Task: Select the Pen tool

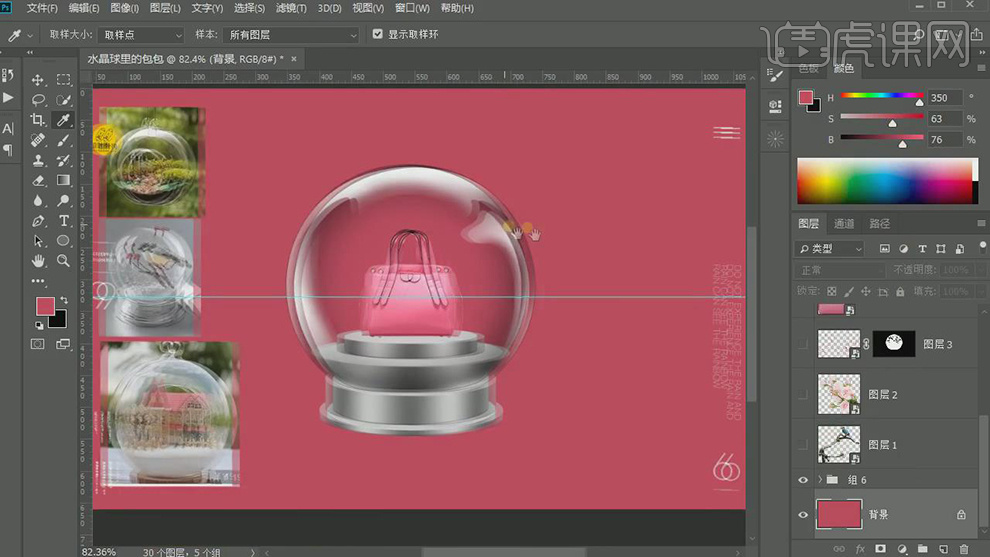Action: (x=38, y=221)
